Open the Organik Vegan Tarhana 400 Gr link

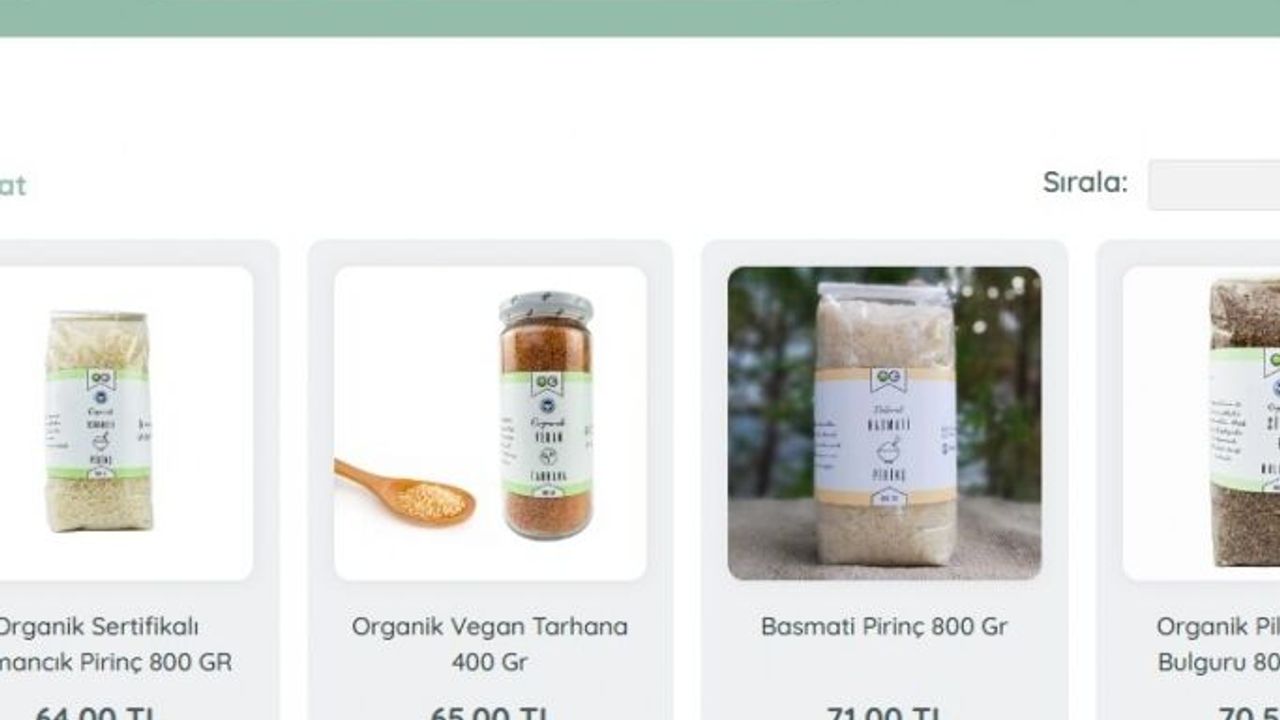pos(490,644)
